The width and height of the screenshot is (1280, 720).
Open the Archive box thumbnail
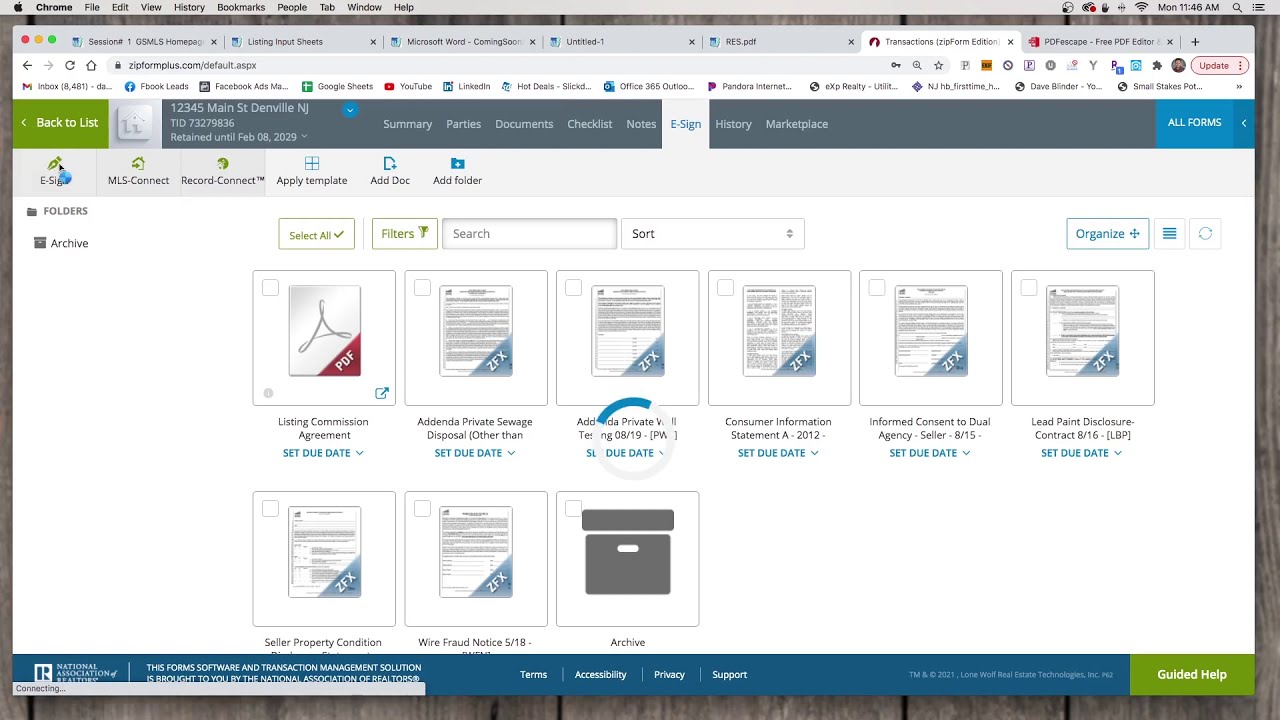[628, 552]
